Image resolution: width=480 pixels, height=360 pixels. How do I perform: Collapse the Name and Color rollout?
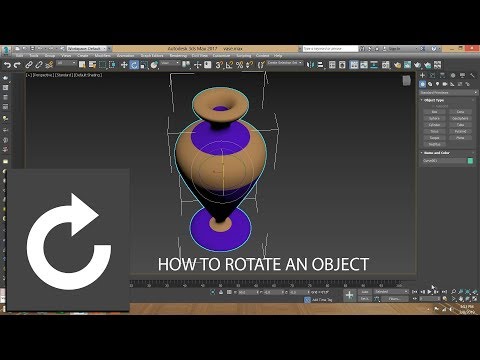coord(437,153)
